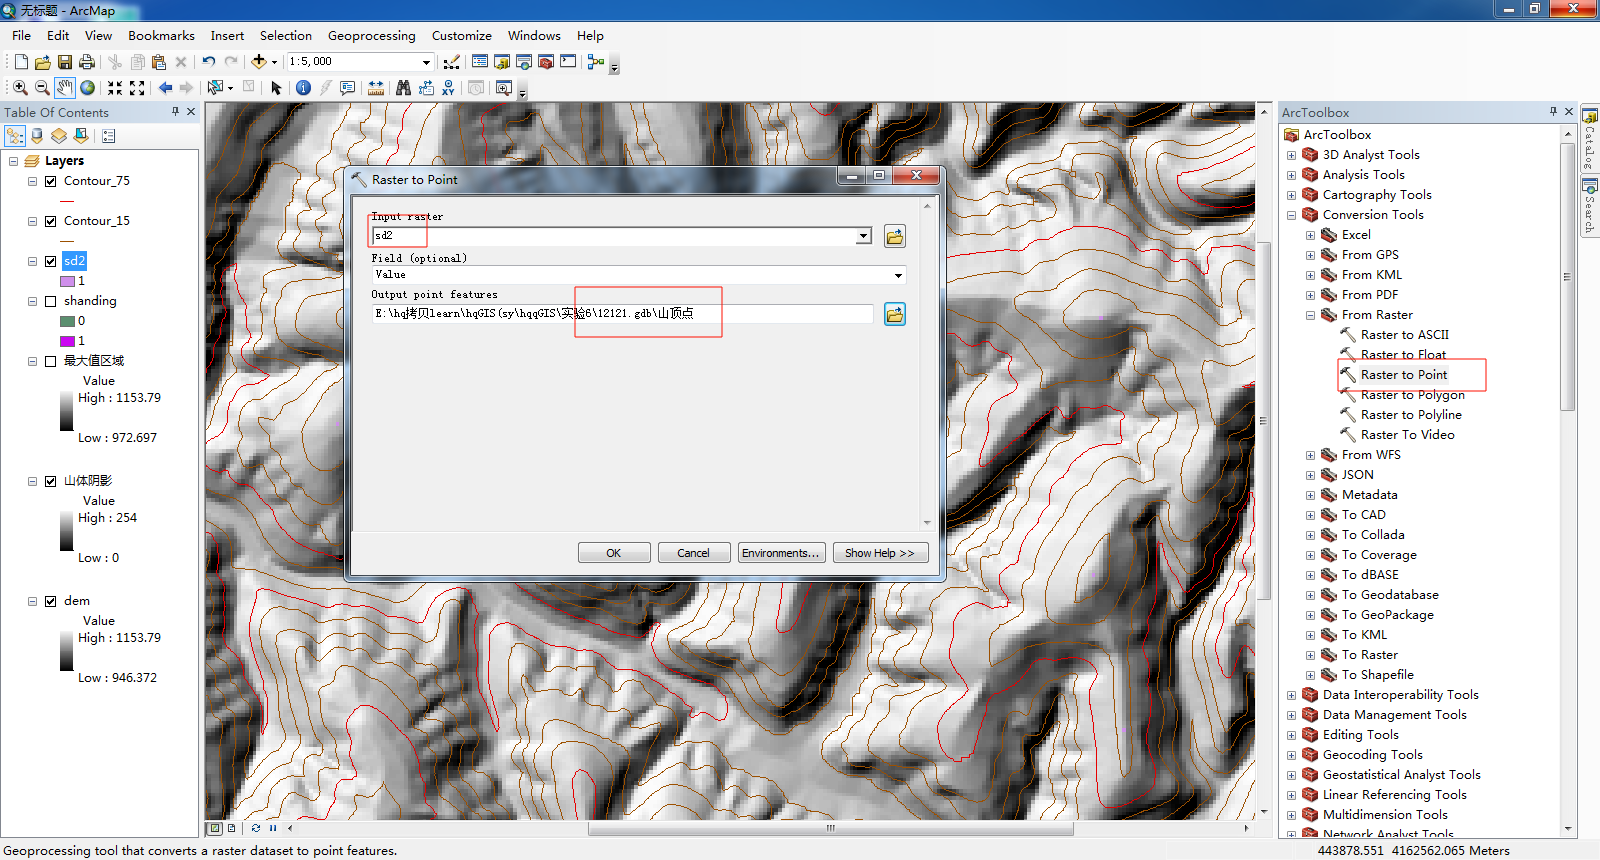This screenshot has height=860, width=1600.
Task: Open the Catalog side tab
Action: (x=1590, y=139)
